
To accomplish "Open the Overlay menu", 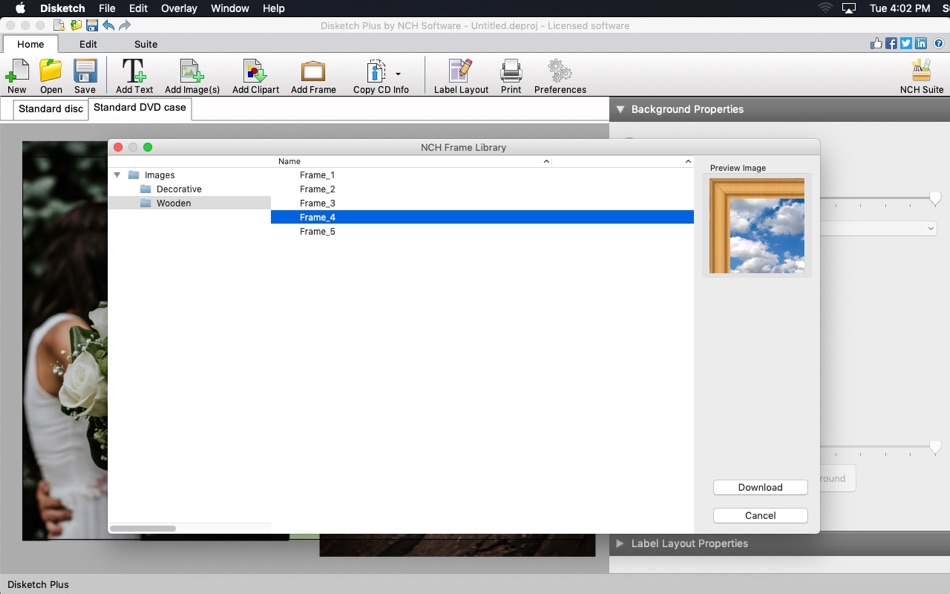I will [179, 8].
